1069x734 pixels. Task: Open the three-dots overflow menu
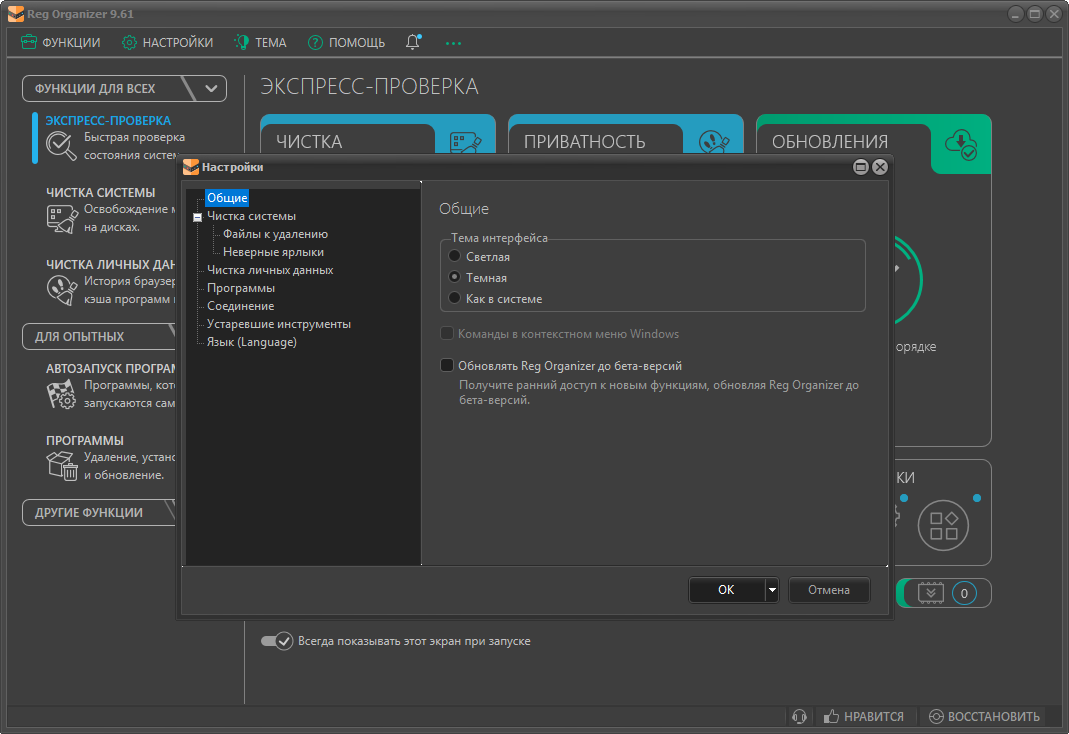[453, 43]
